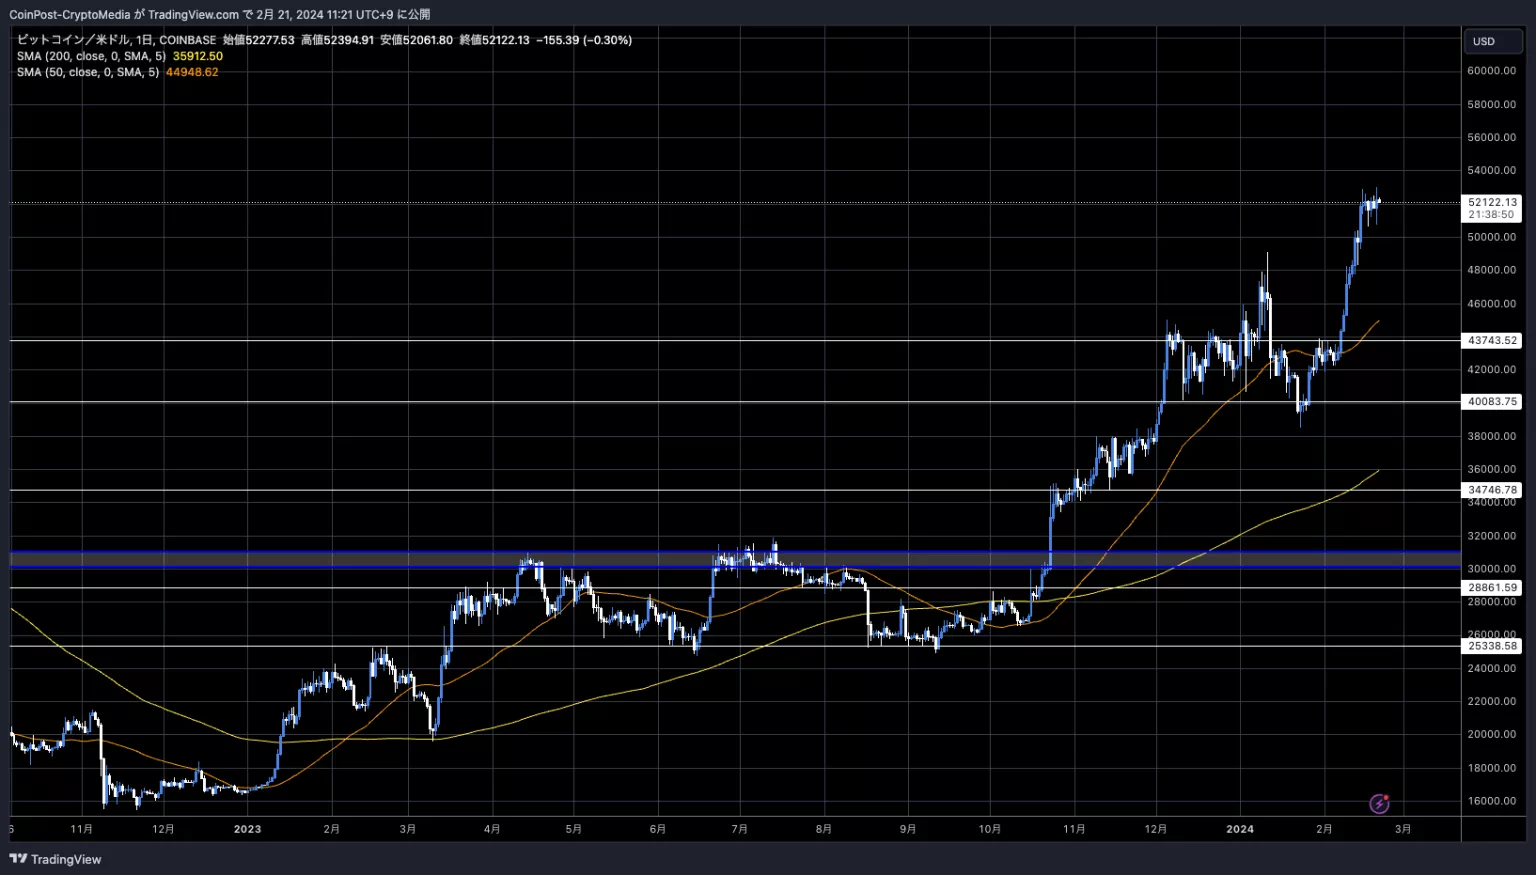Click the purple lightning flash icon
This screenshot has width=1536, height=875.
tap(1379, 803)
